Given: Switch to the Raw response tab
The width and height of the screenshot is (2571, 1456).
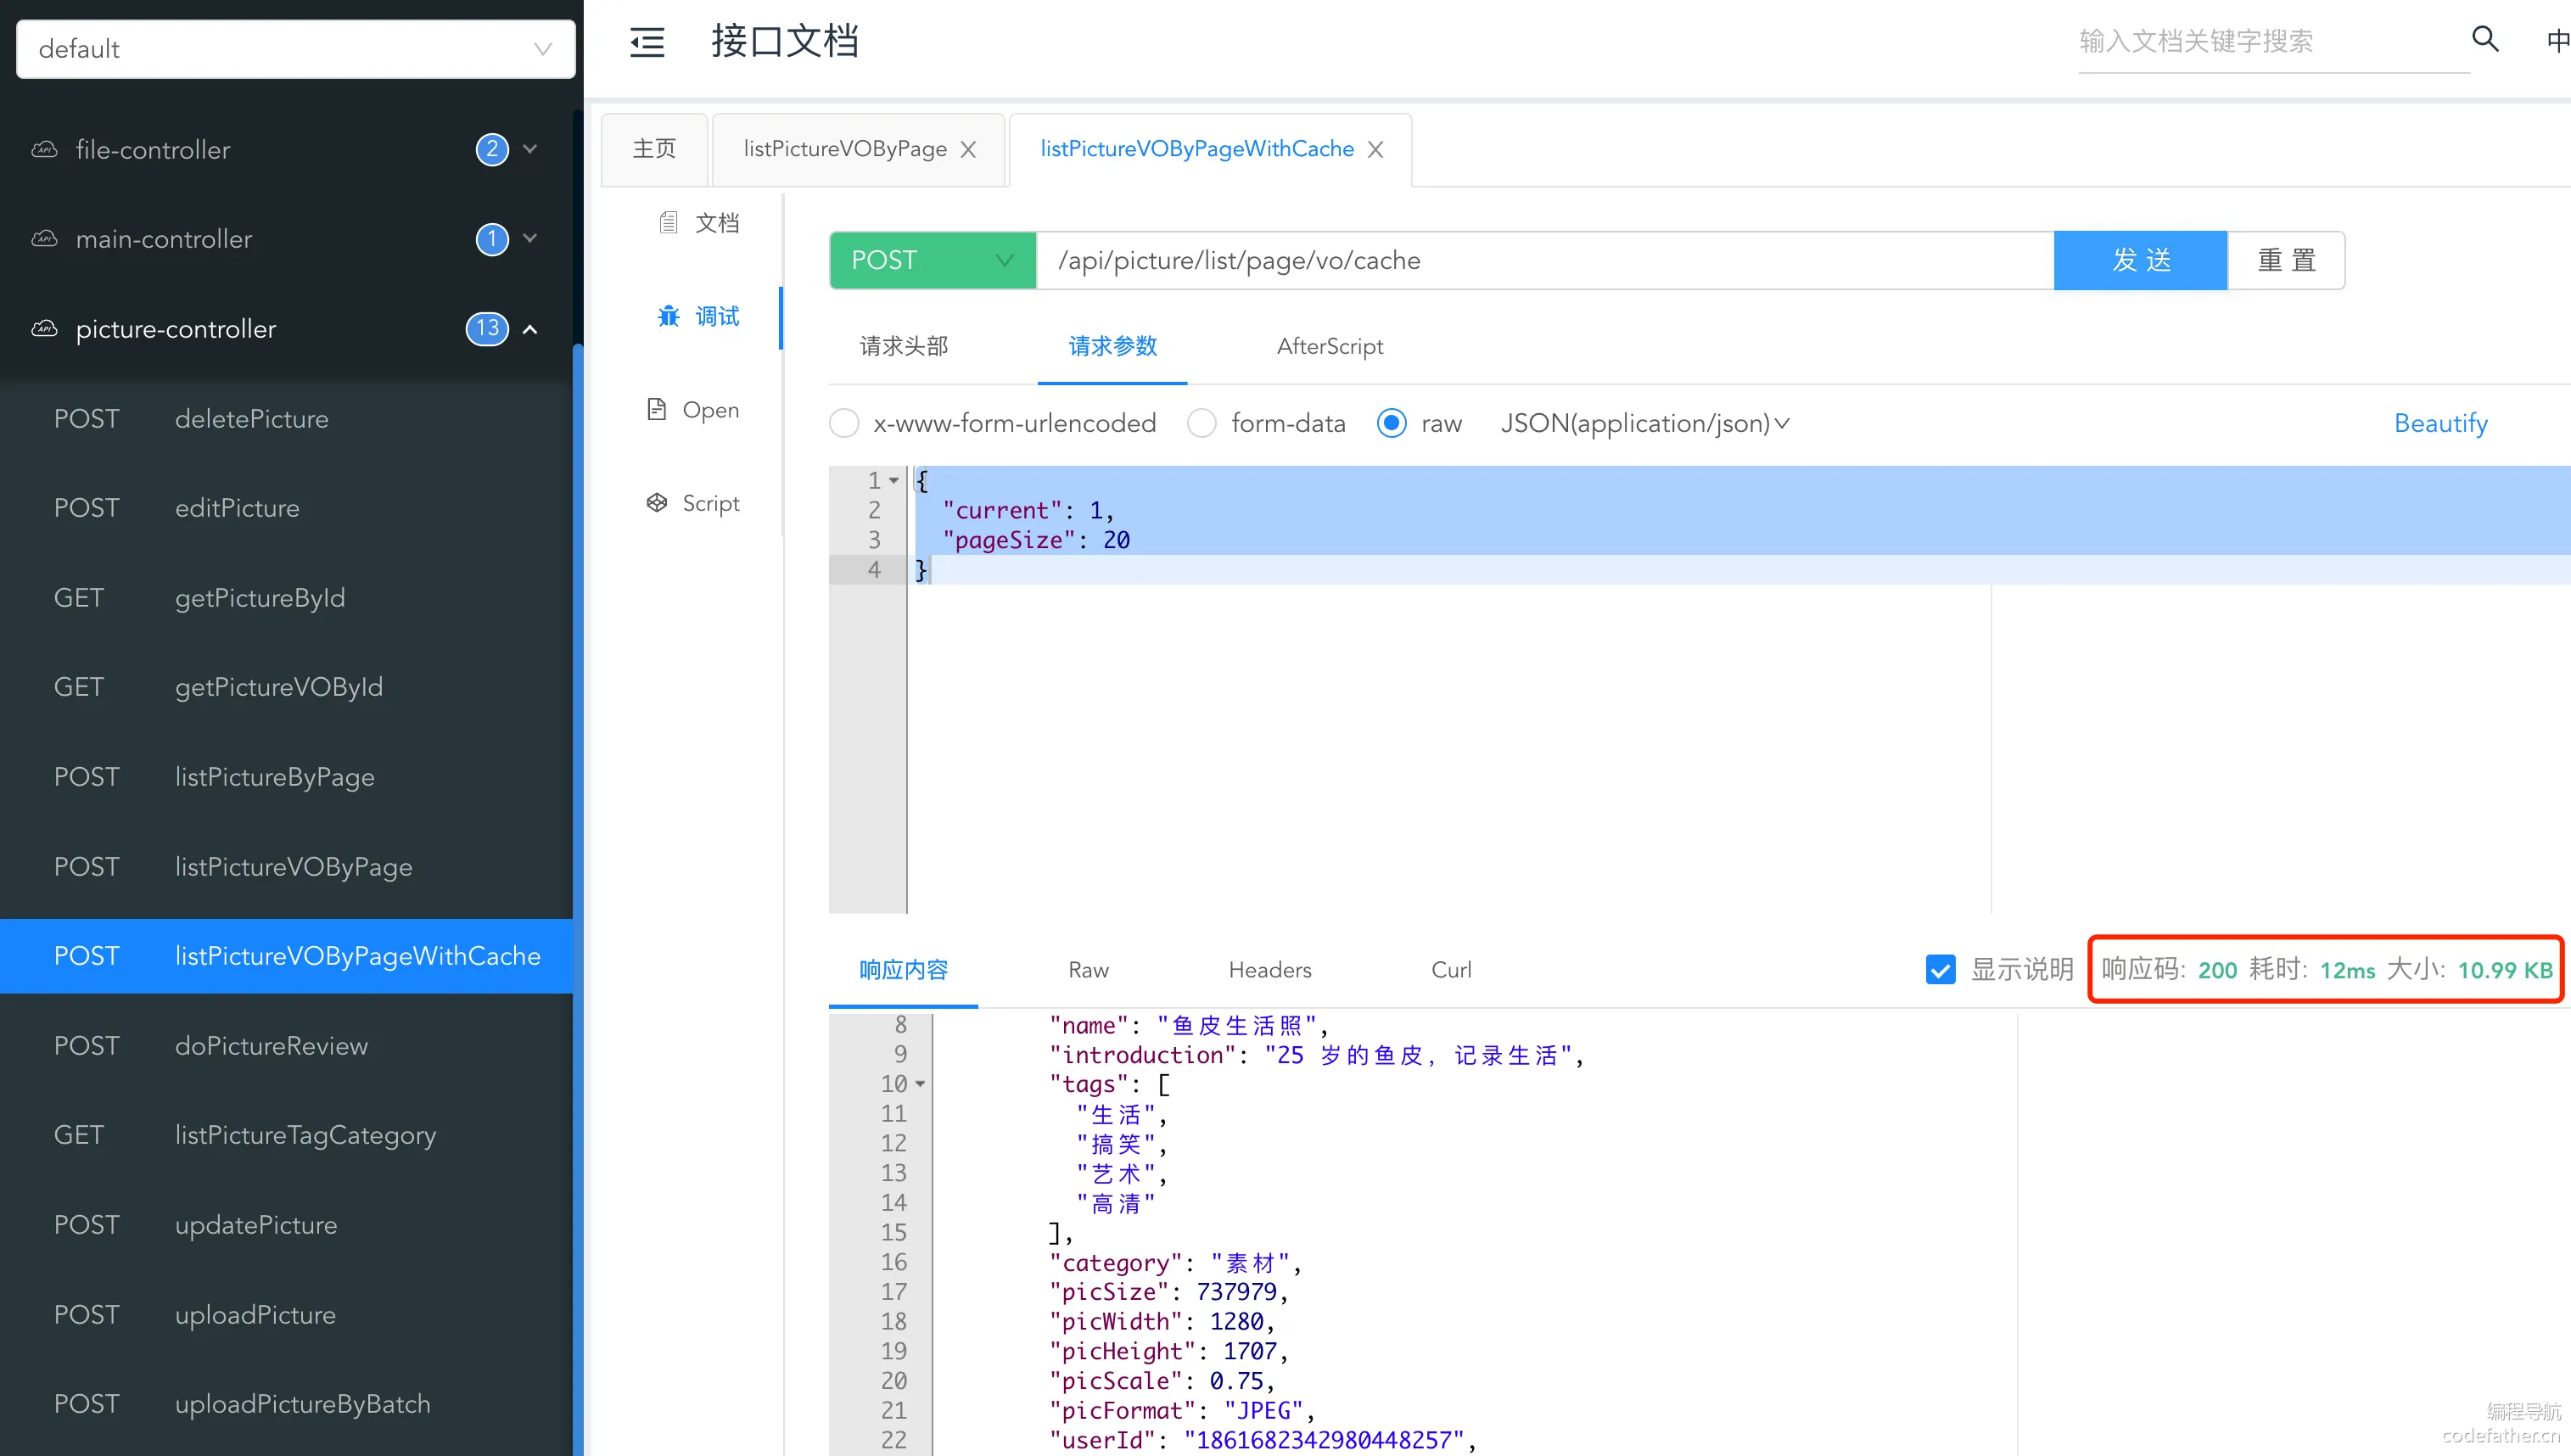Looking at the screenshot, I should (1088, 969).
